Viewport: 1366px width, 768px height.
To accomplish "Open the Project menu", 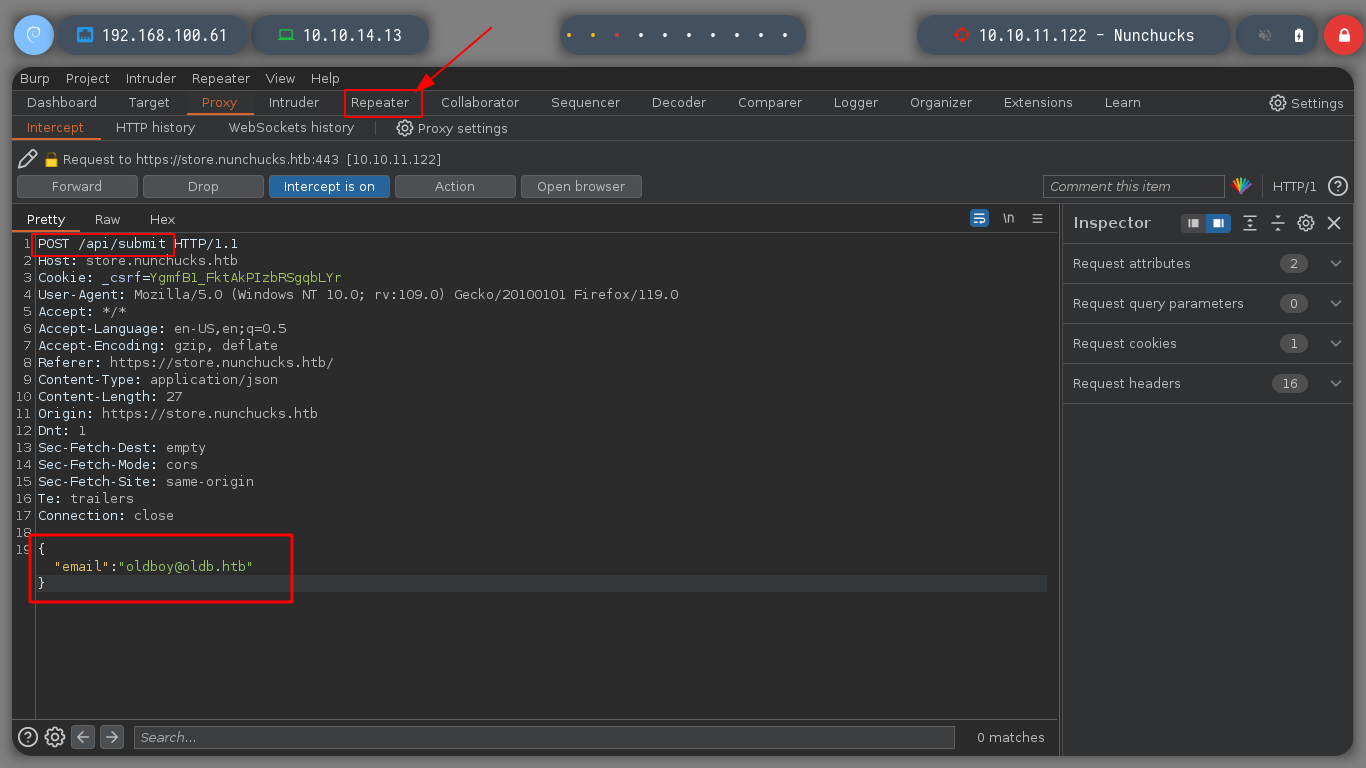I will click(88, 78).
